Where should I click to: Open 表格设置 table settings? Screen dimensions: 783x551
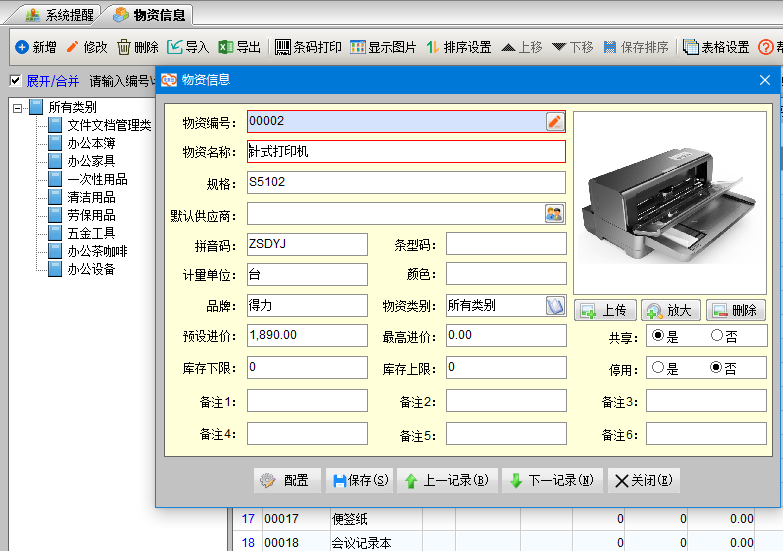(x=716, y=47)
